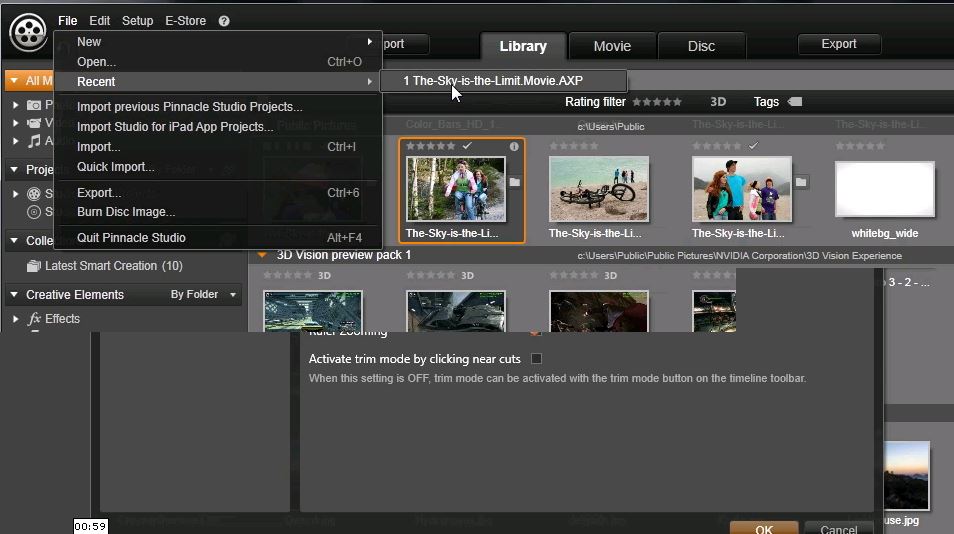Click the film reel project icon in tree
This screenshot has height=534, width=954.
coord(34,194)
